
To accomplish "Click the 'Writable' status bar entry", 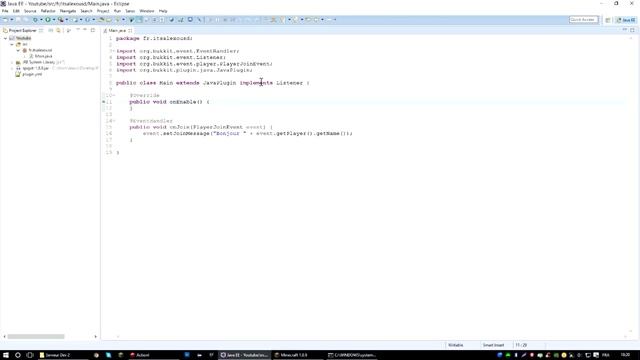I will 456,345.
